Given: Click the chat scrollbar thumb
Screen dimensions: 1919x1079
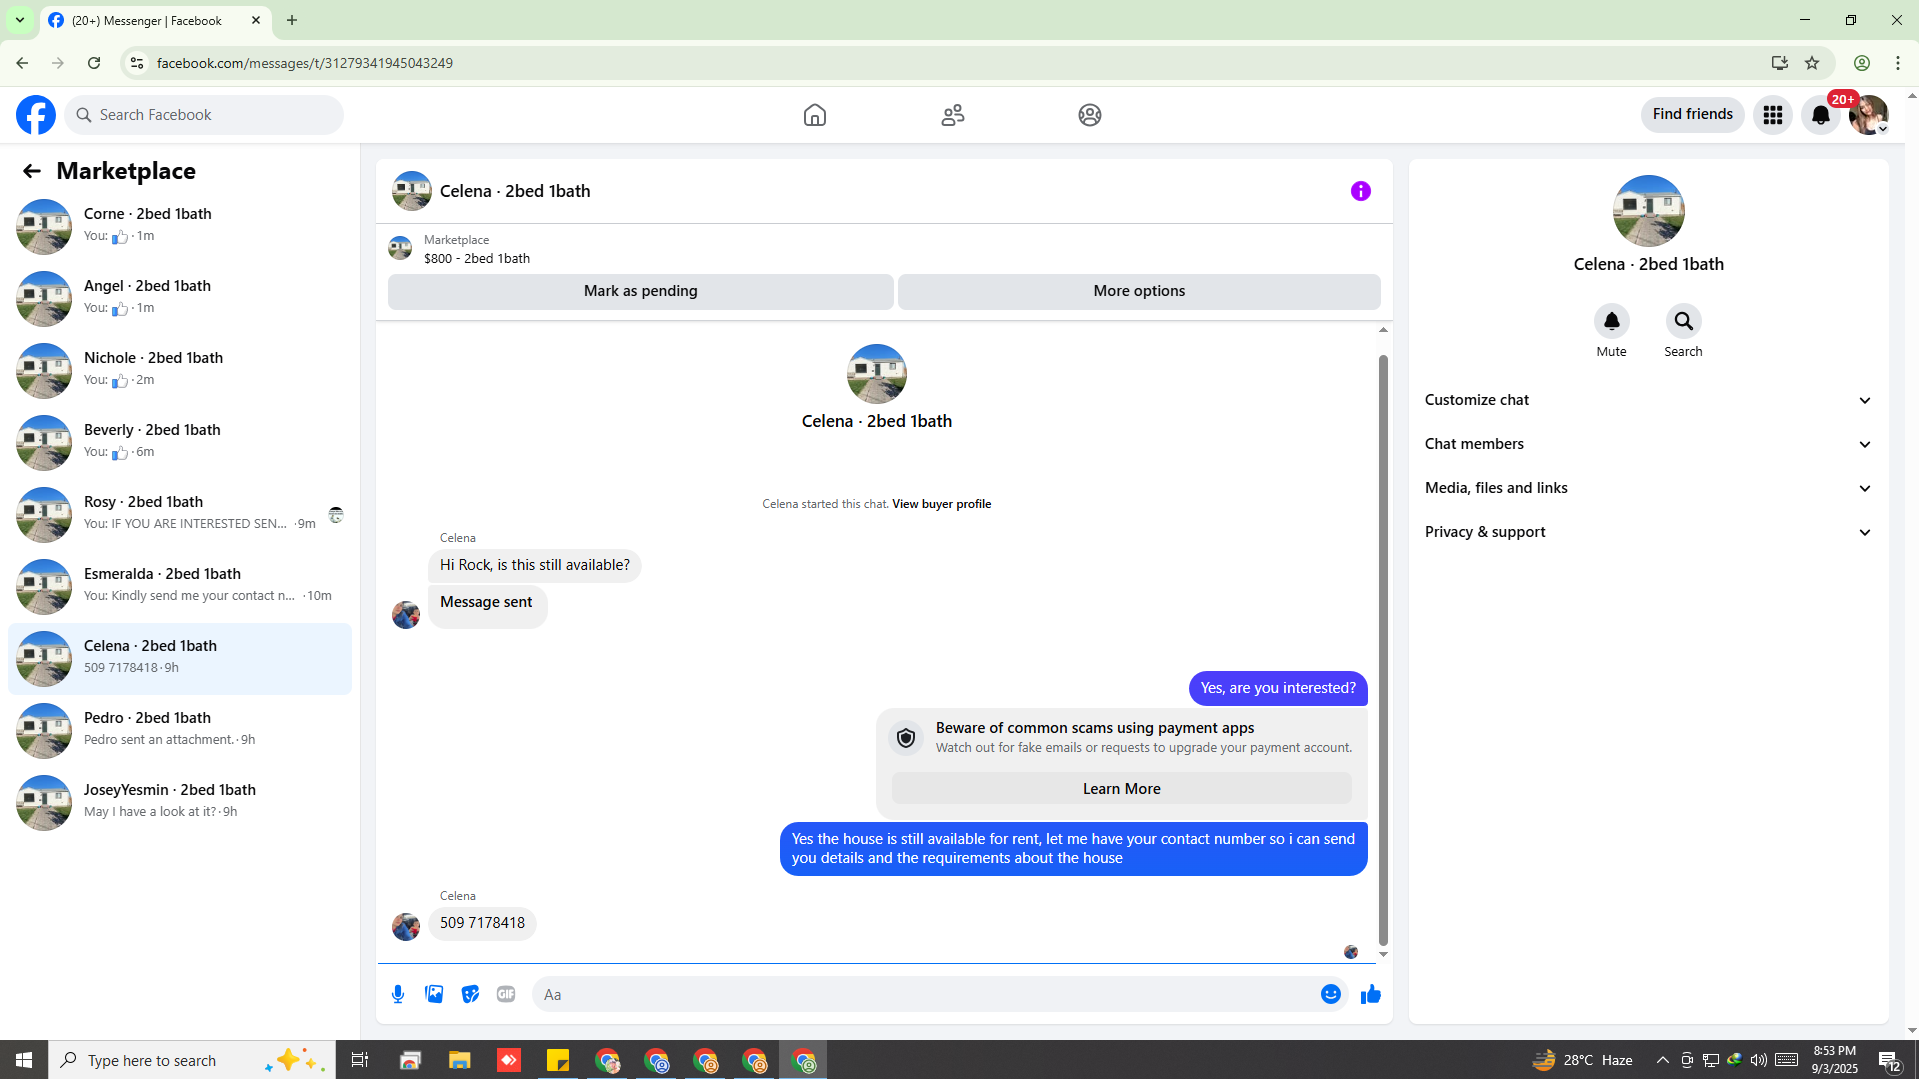Looking at the screenshot, I should tap(1383, 650).
